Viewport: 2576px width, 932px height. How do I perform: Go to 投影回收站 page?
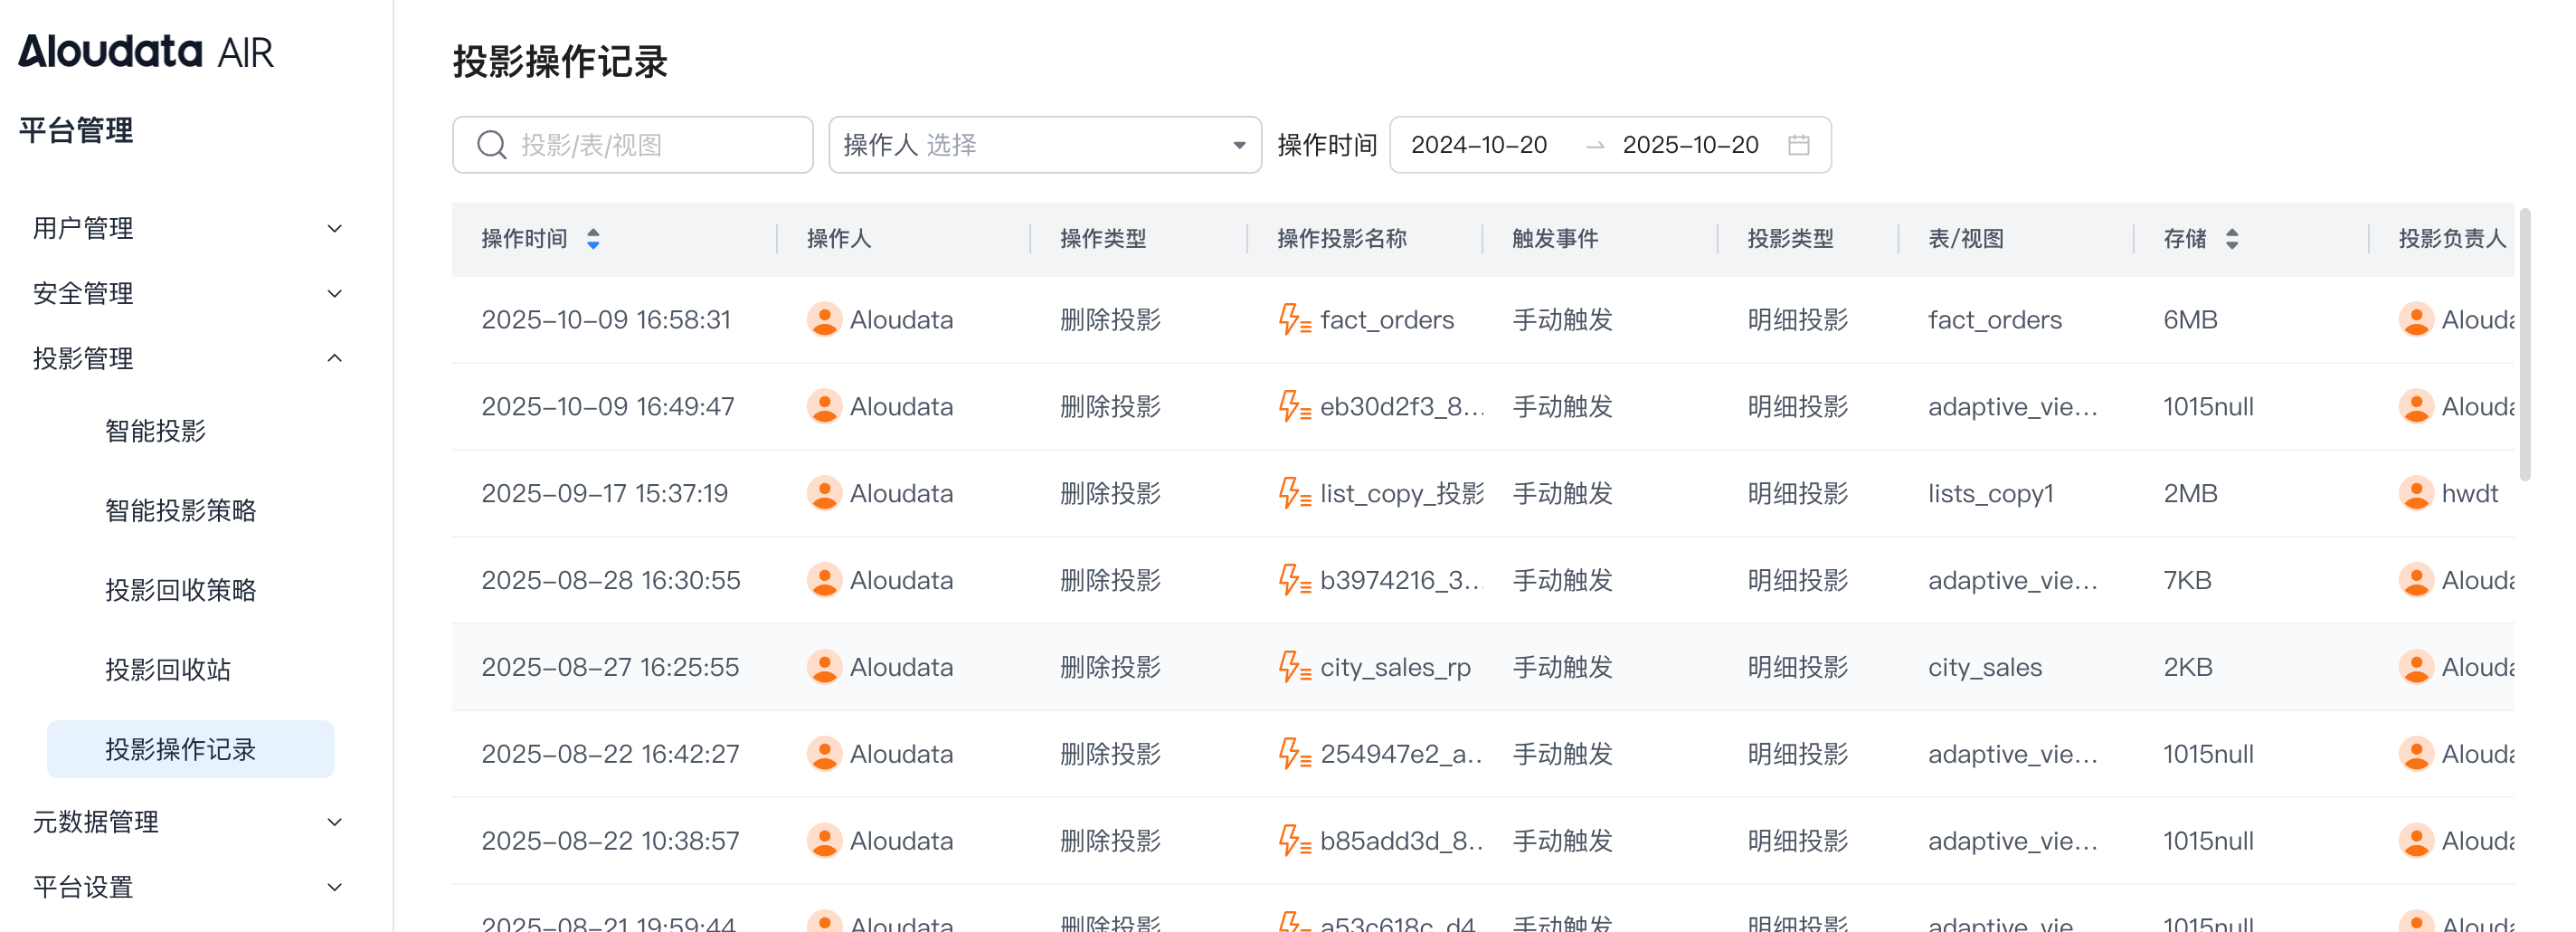click(x=168, y=669)
